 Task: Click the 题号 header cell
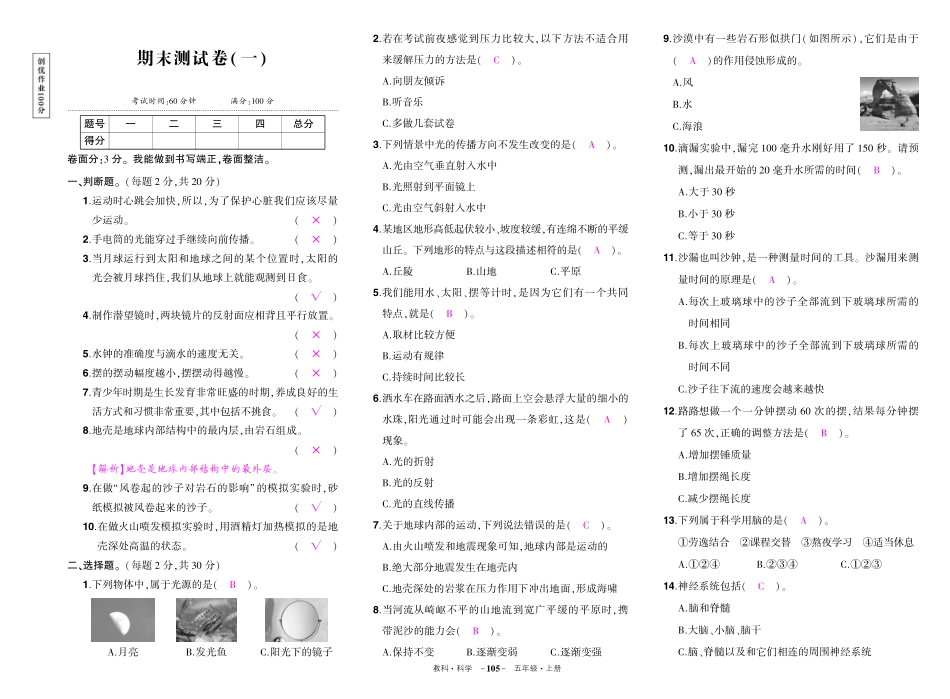pos(94,124)
